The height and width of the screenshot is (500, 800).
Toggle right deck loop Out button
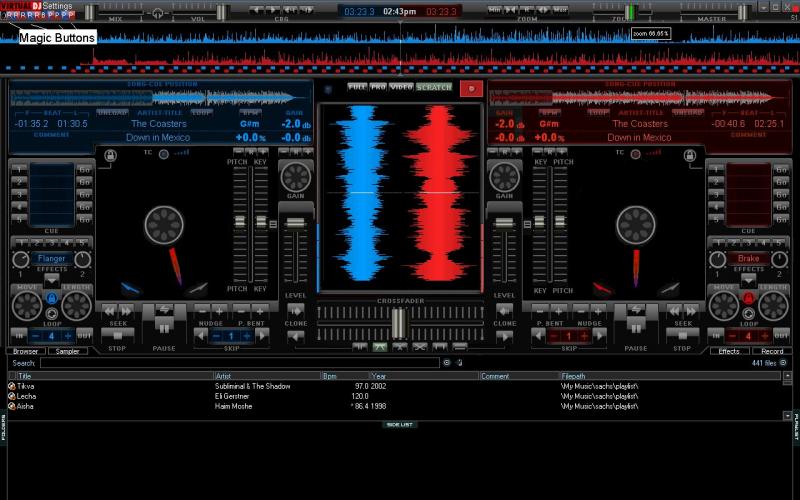(781, 336)
